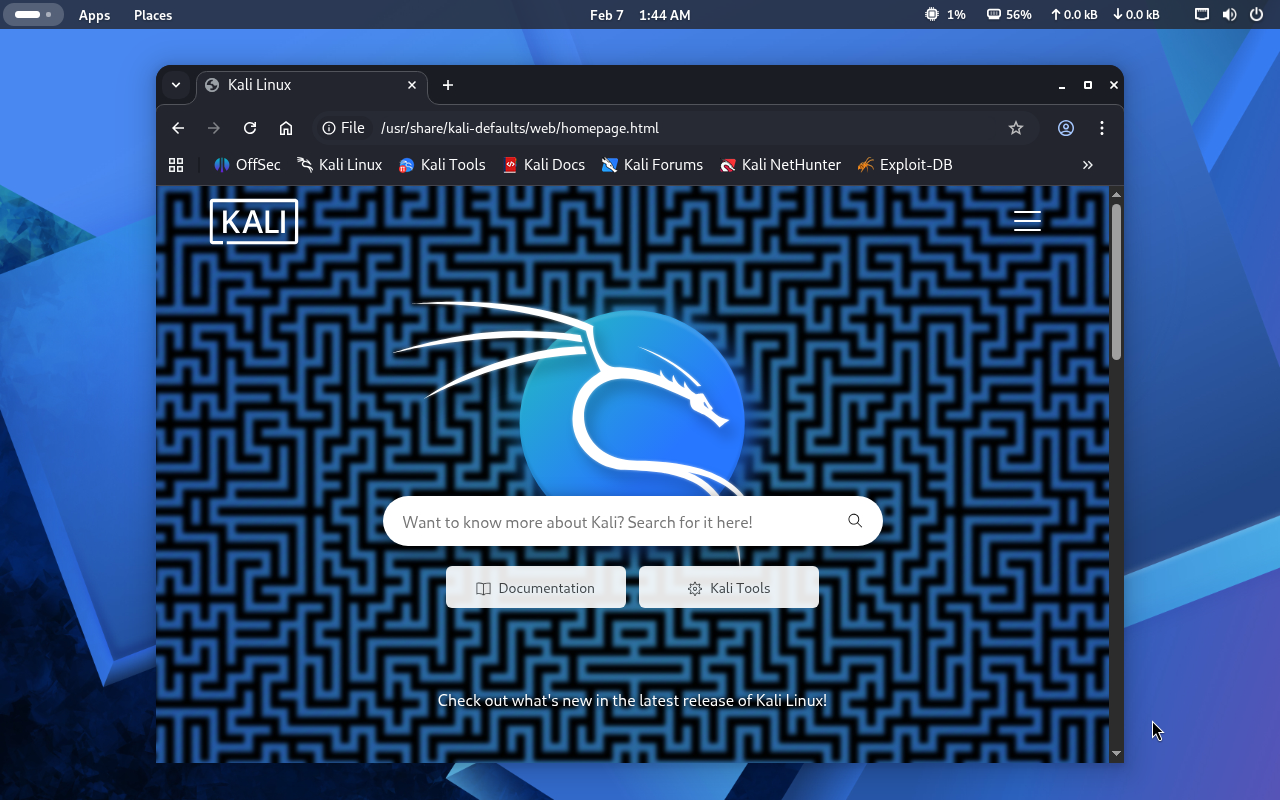Screen dimensions: 1280x800
Task: Open the page hamburger menu
Action: pos(1027,221)
